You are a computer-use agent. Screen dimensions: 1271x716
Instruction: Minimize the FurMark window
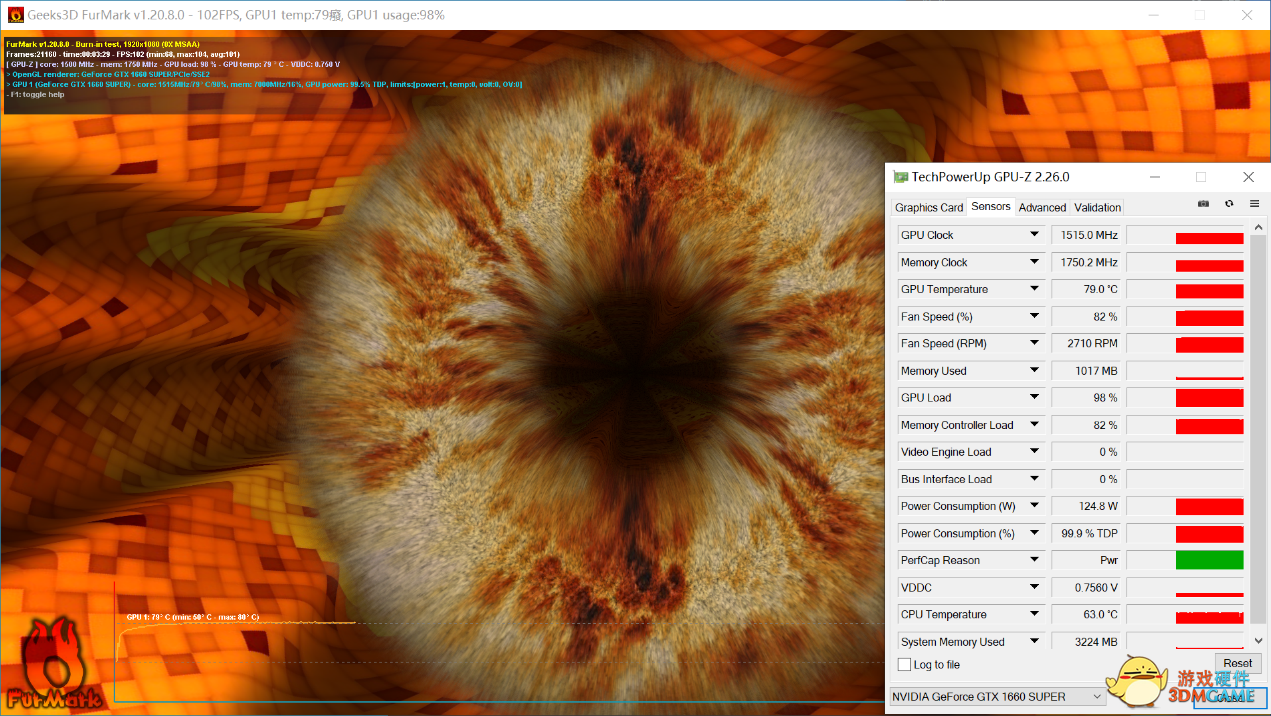tap(1152, 15)
